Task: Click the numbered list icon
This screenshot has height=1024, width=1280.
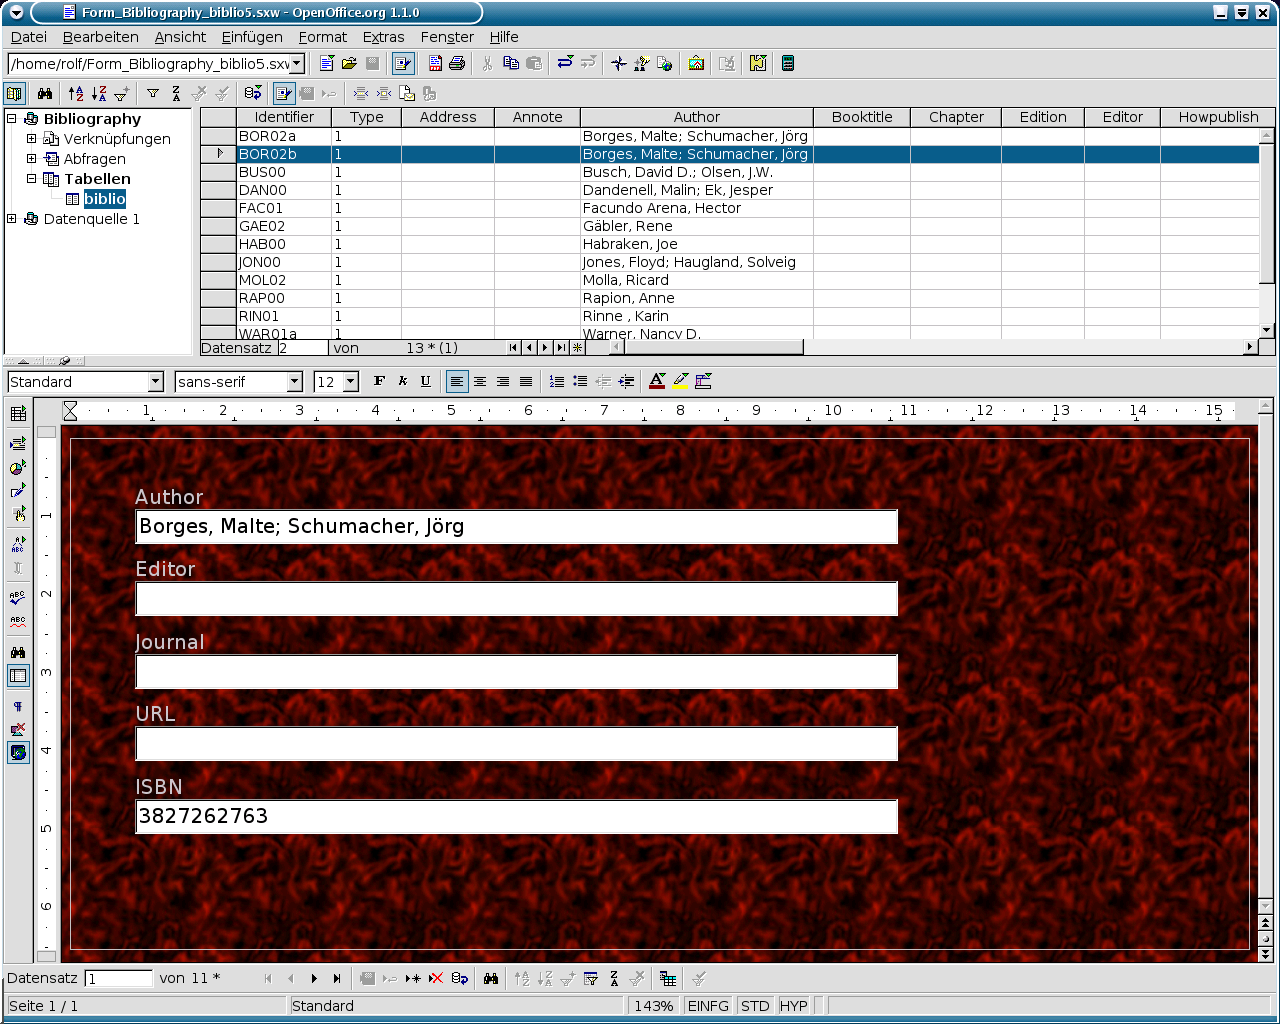Action: 557,381
